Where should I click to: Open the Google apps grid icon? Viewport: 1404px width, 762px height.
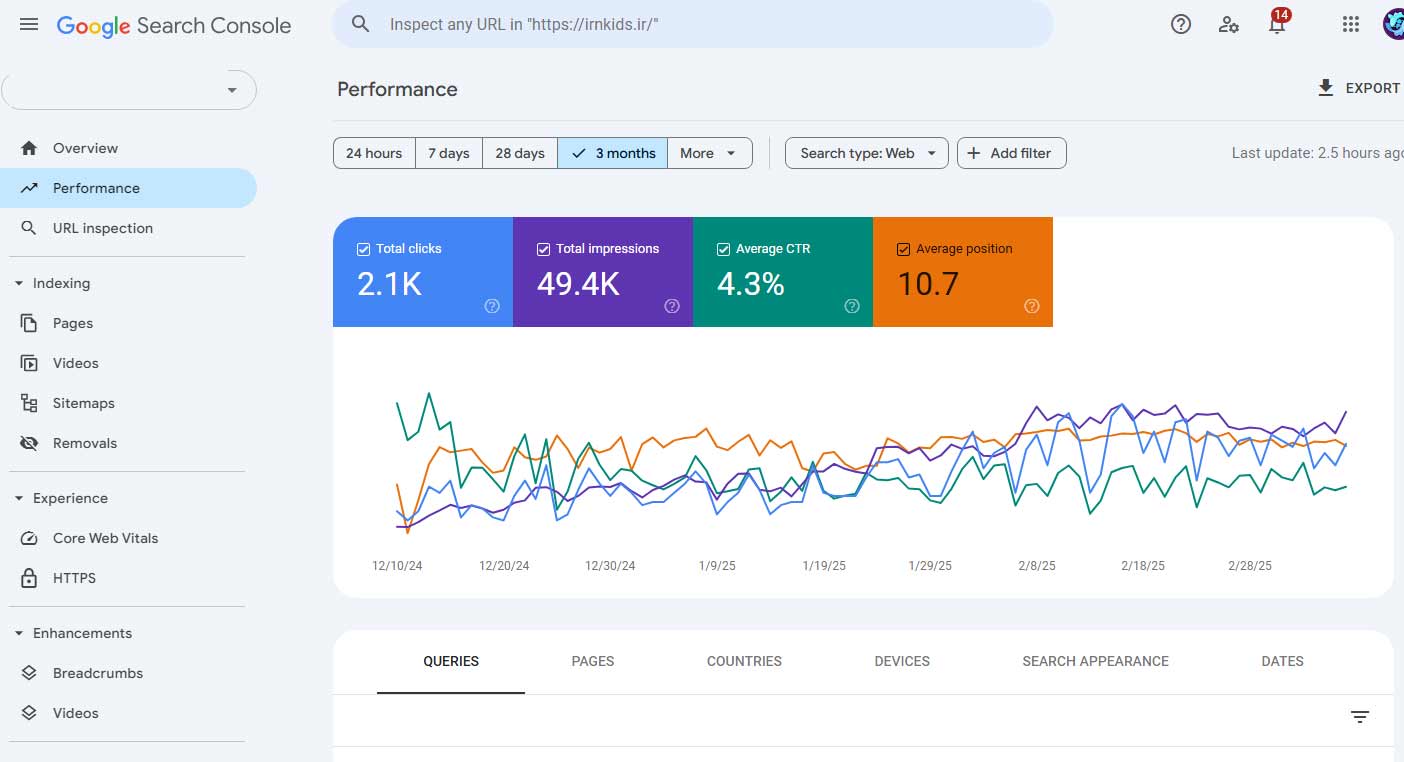pos(1350,24)
